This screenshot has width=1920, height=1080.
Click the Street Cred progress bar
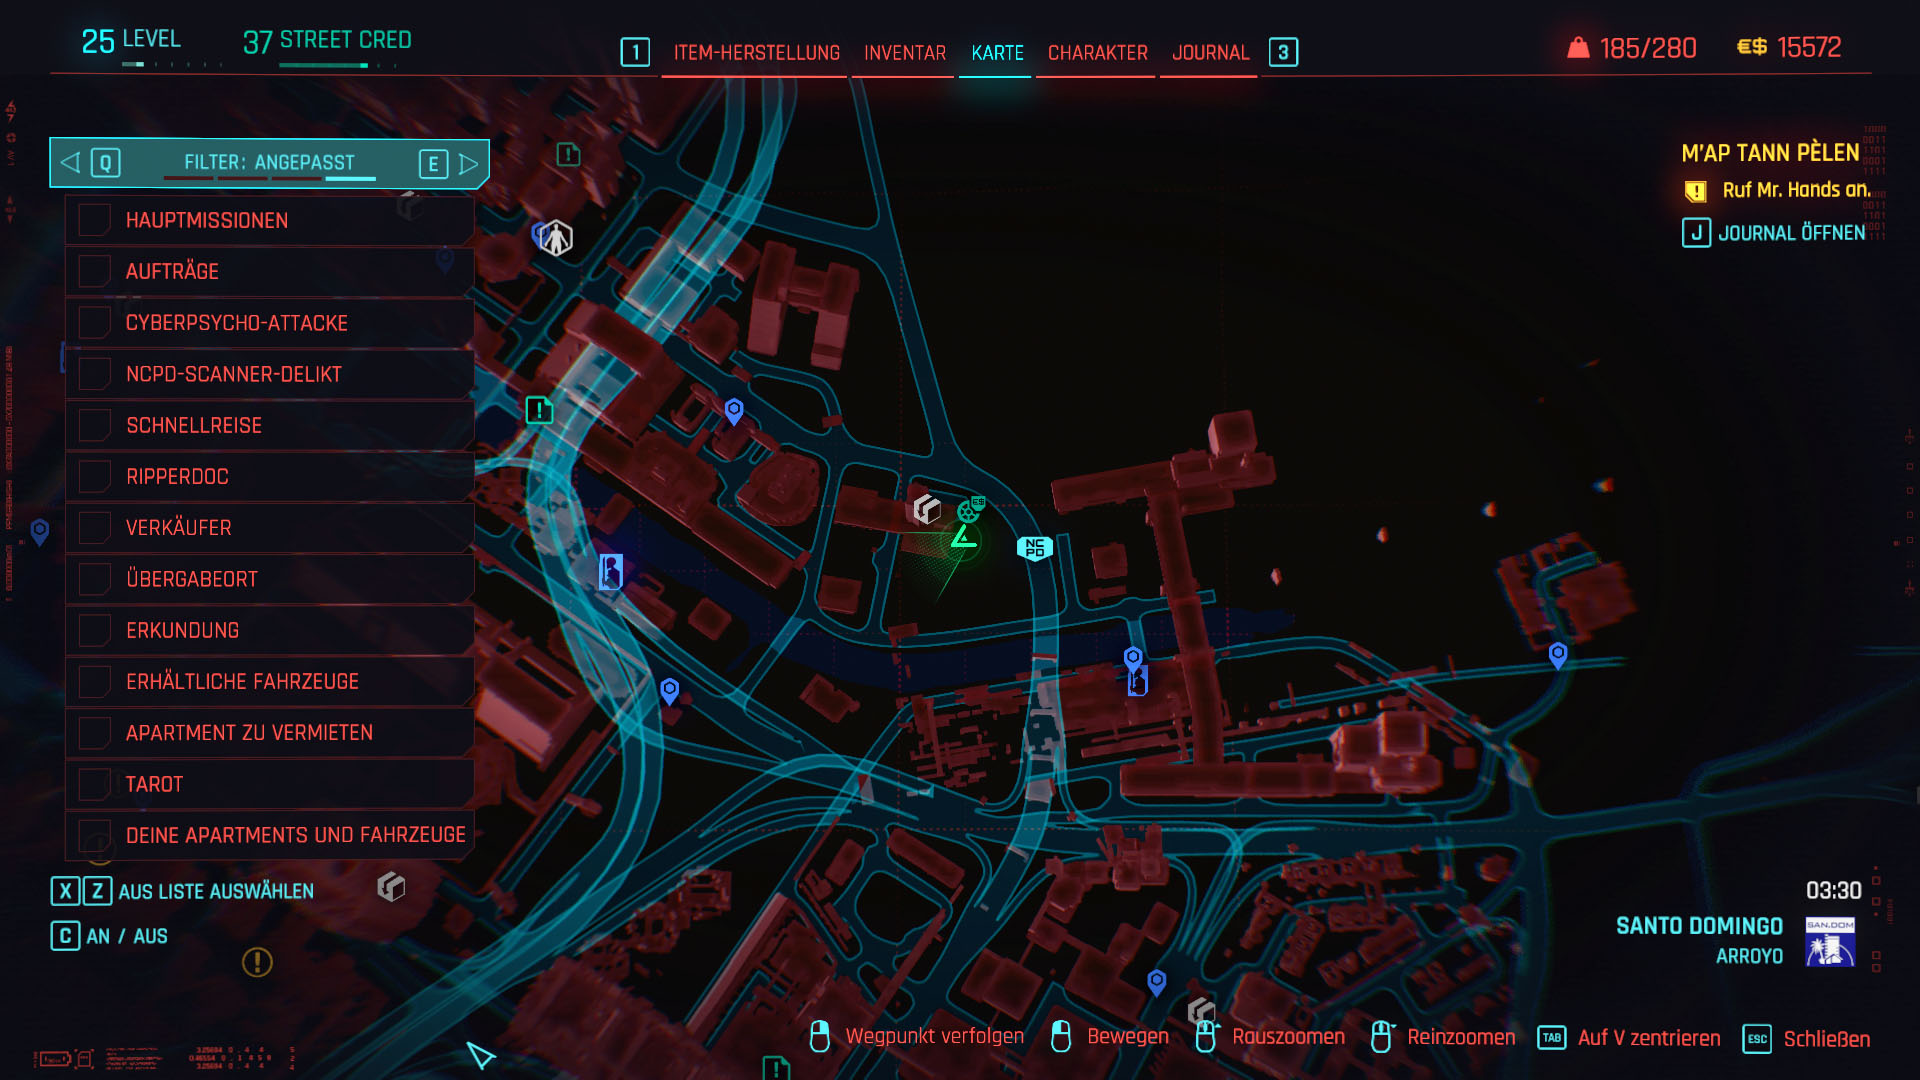[x=338, y=66]
